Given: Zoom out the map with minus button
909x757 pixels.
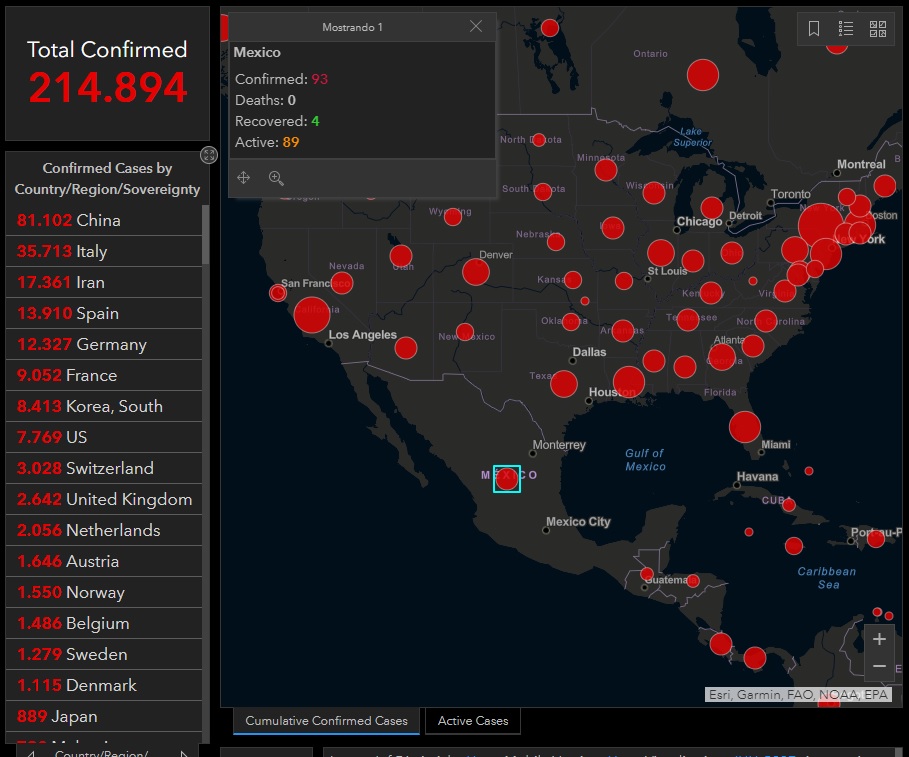Looking at the screenshot, I should 879,666.
